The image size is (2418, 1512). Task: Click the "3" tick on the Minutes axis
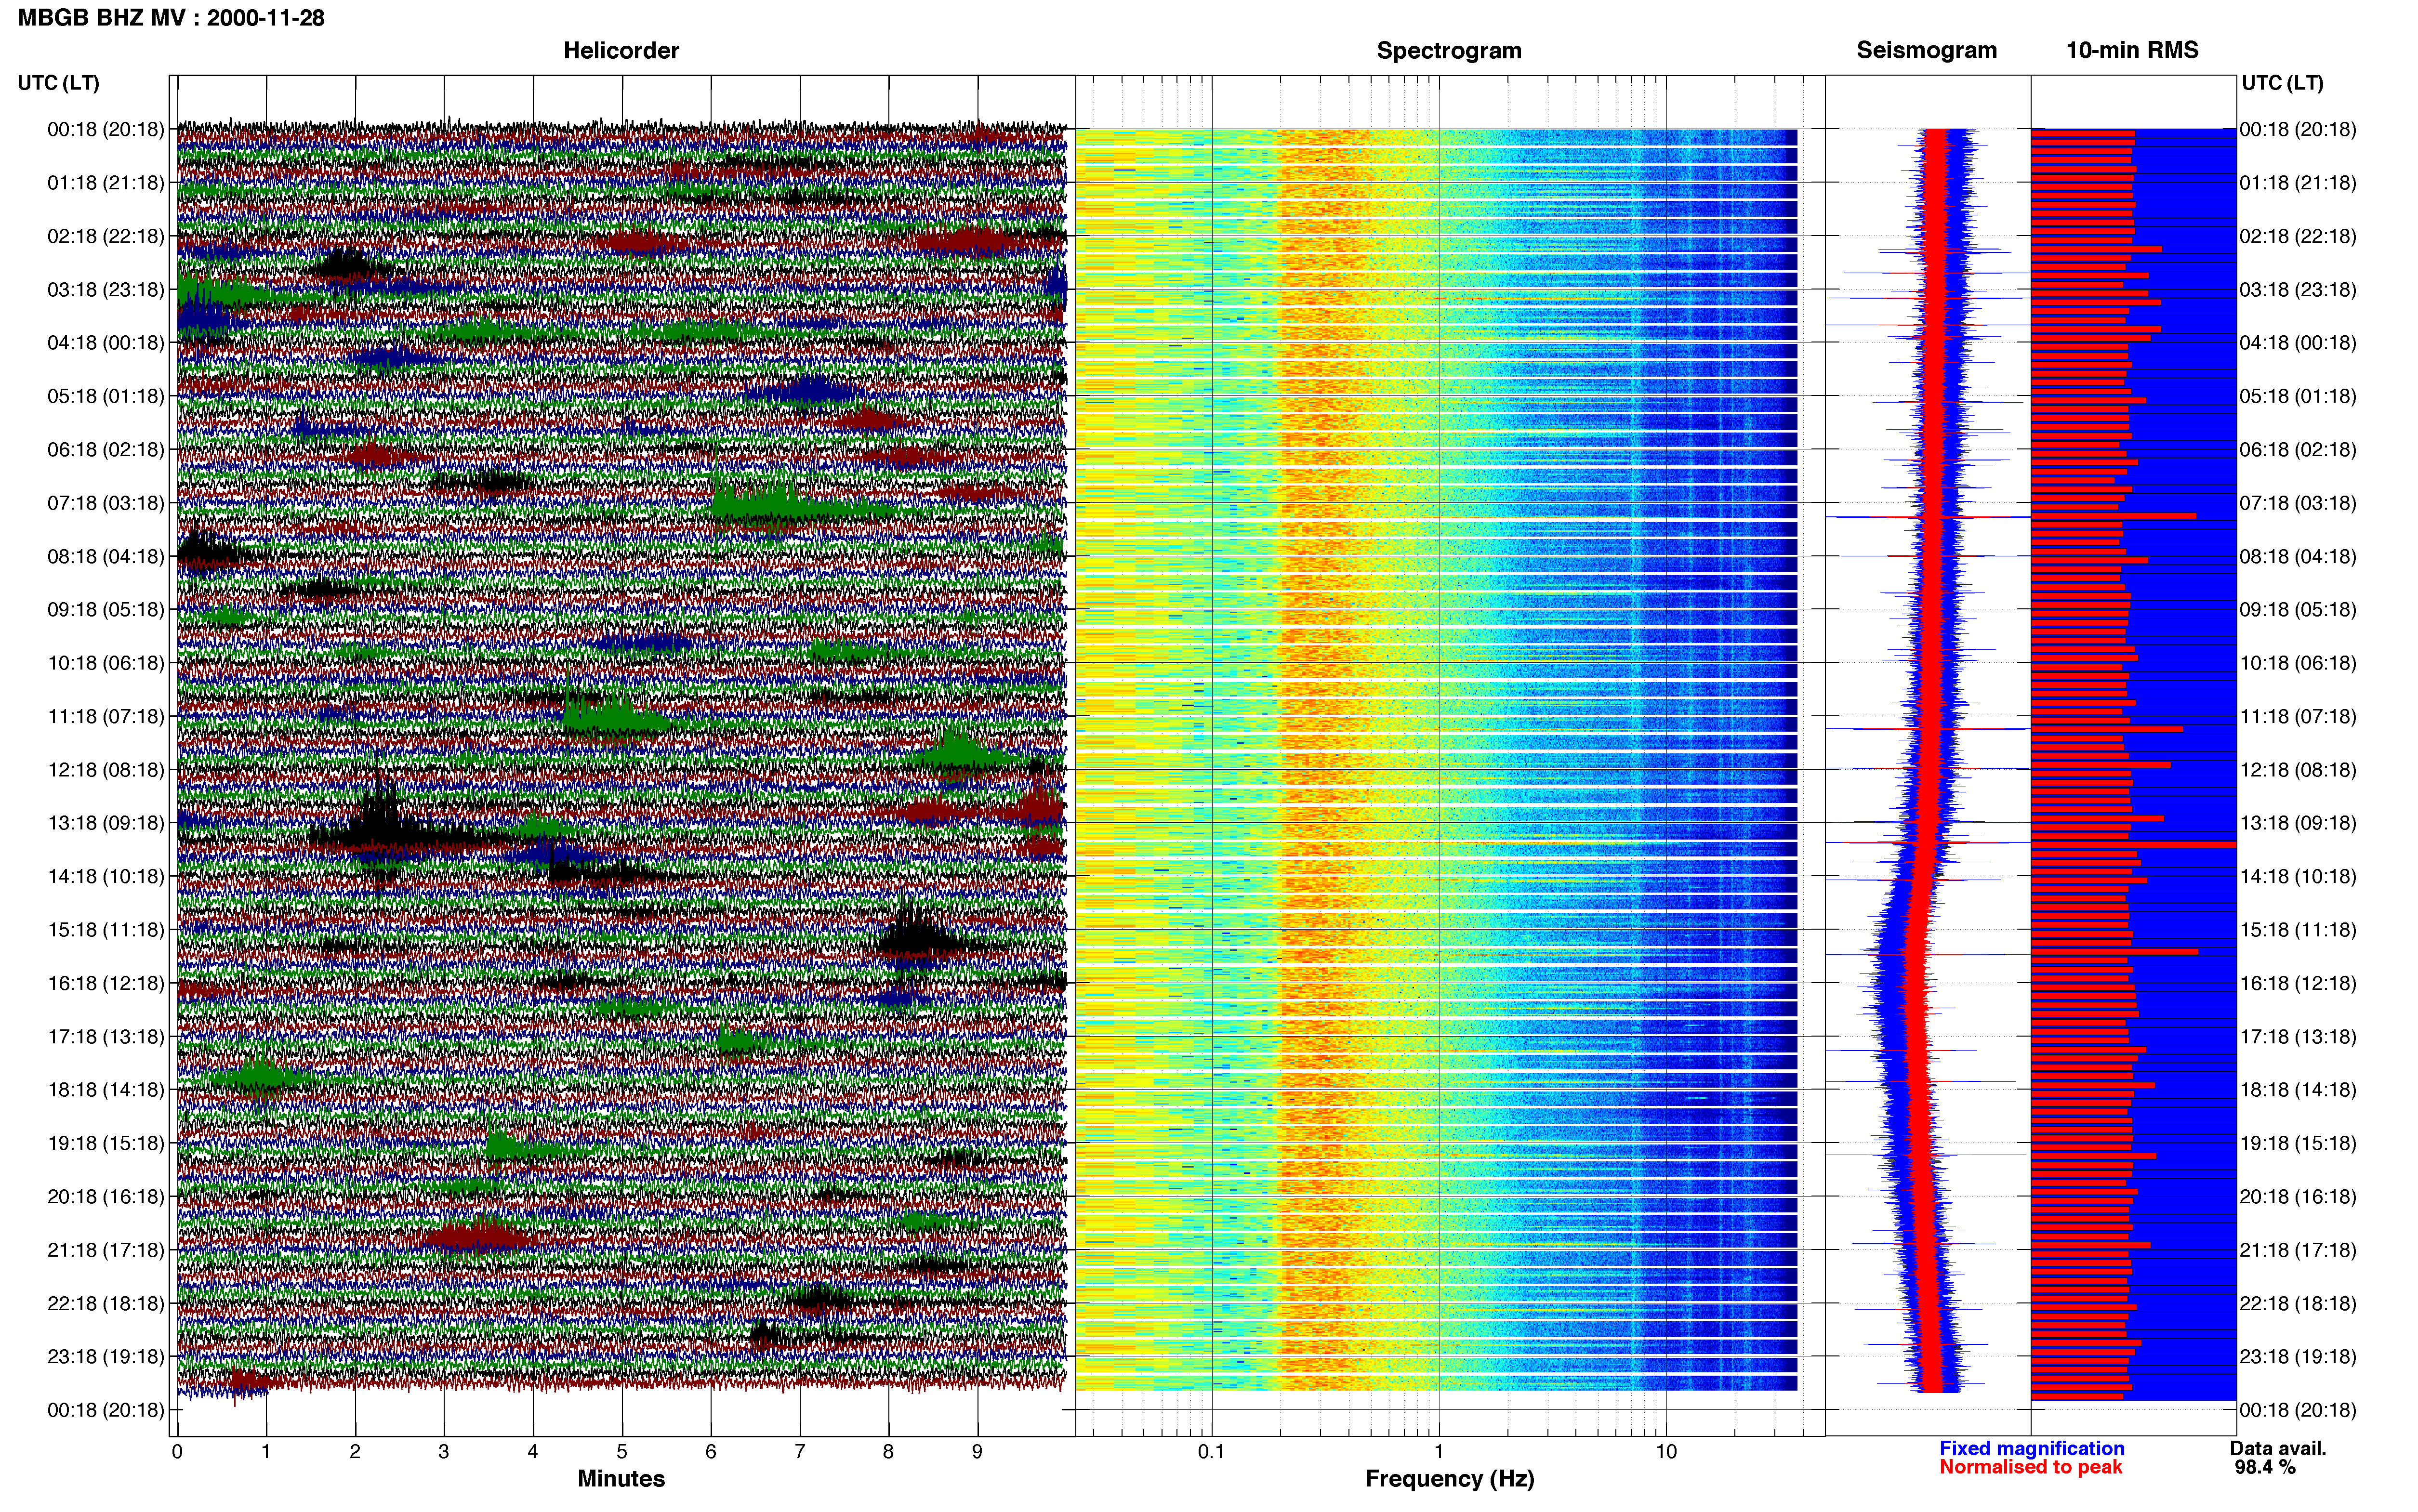(x=444, y=1451)
